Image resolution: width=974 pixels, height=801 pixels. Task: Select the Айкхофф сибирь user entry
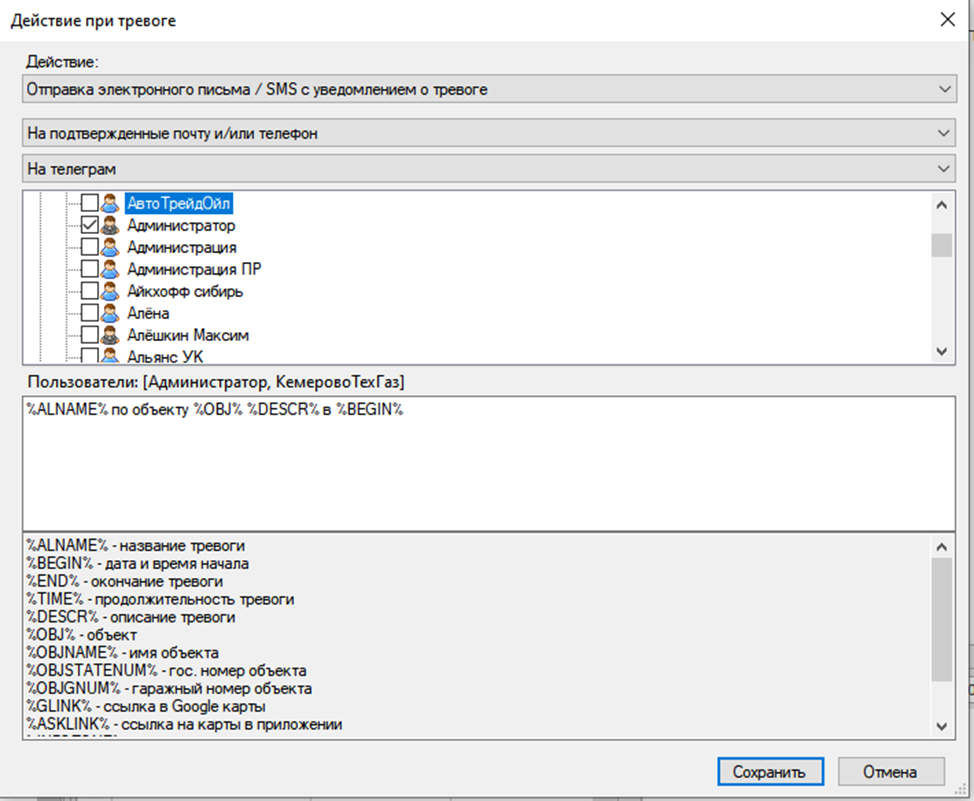tap(184, 292)
